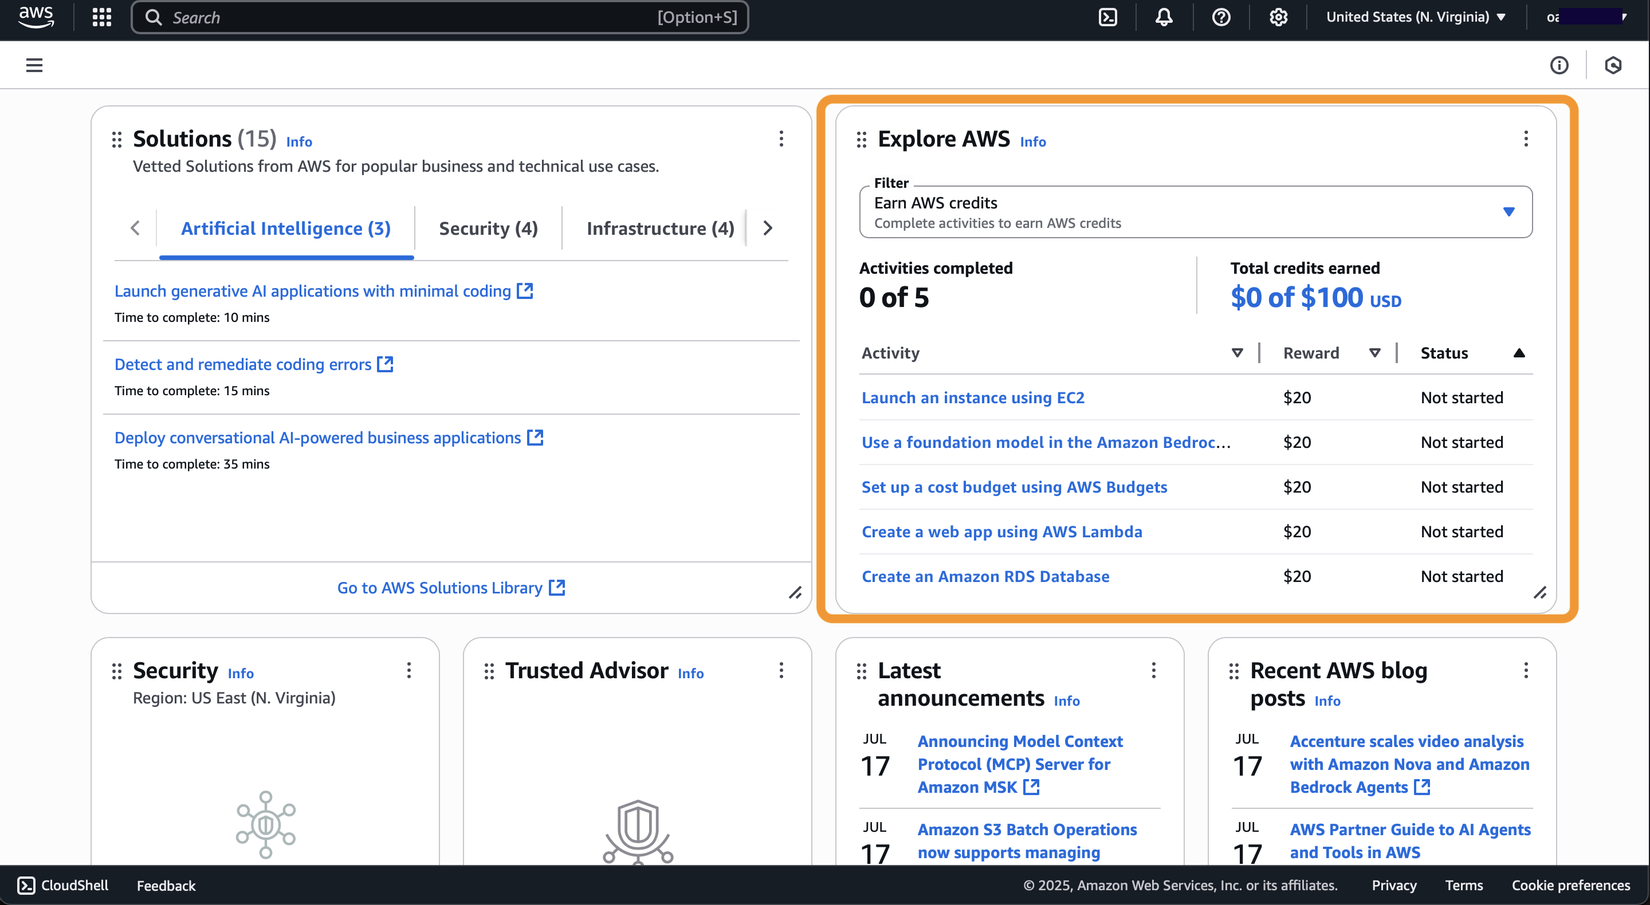Open the services grid menu beside AWS logo

point(101,17)
